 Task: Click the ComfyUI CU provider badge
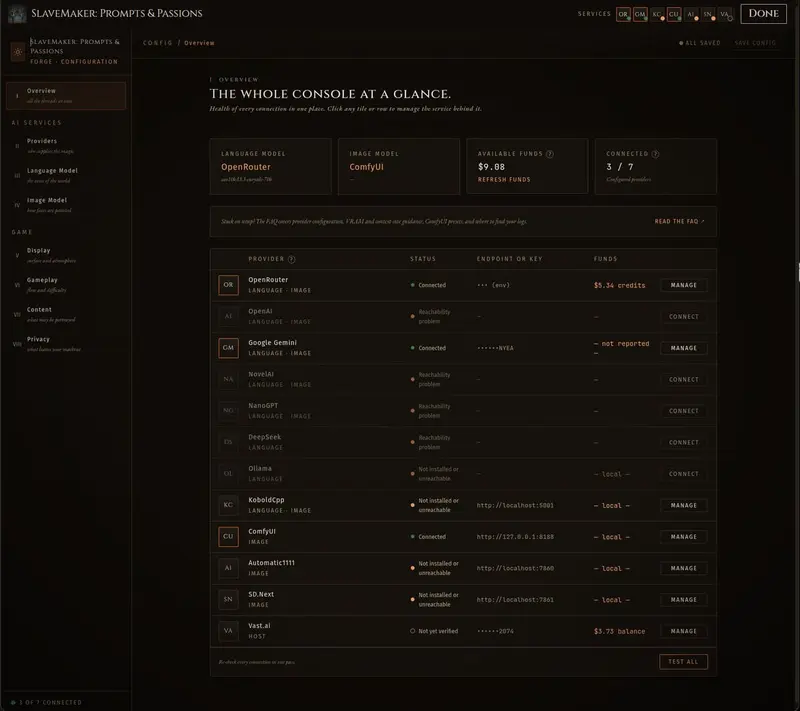point(228,537)
